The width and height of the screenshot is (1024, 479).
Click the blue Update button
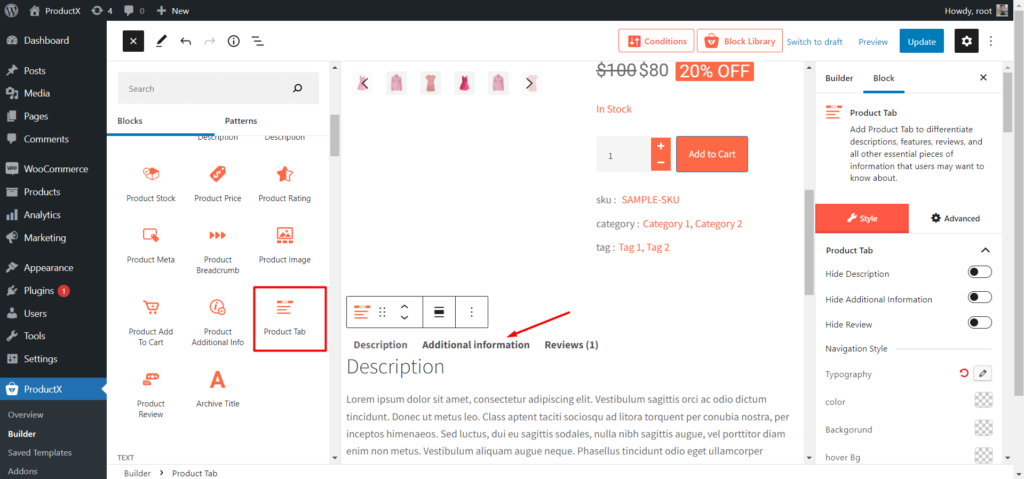point(921,41)
